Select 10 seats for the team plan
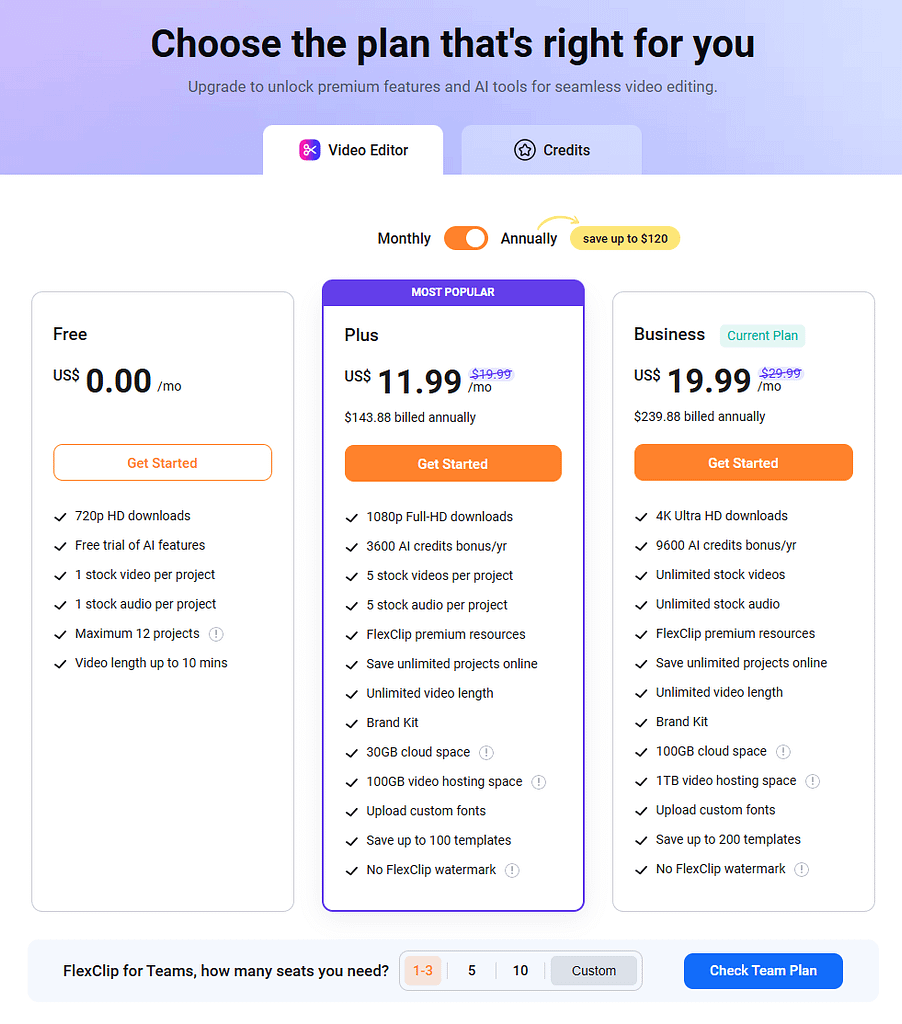The image size is (902, 1024). [x=520, y=970]
